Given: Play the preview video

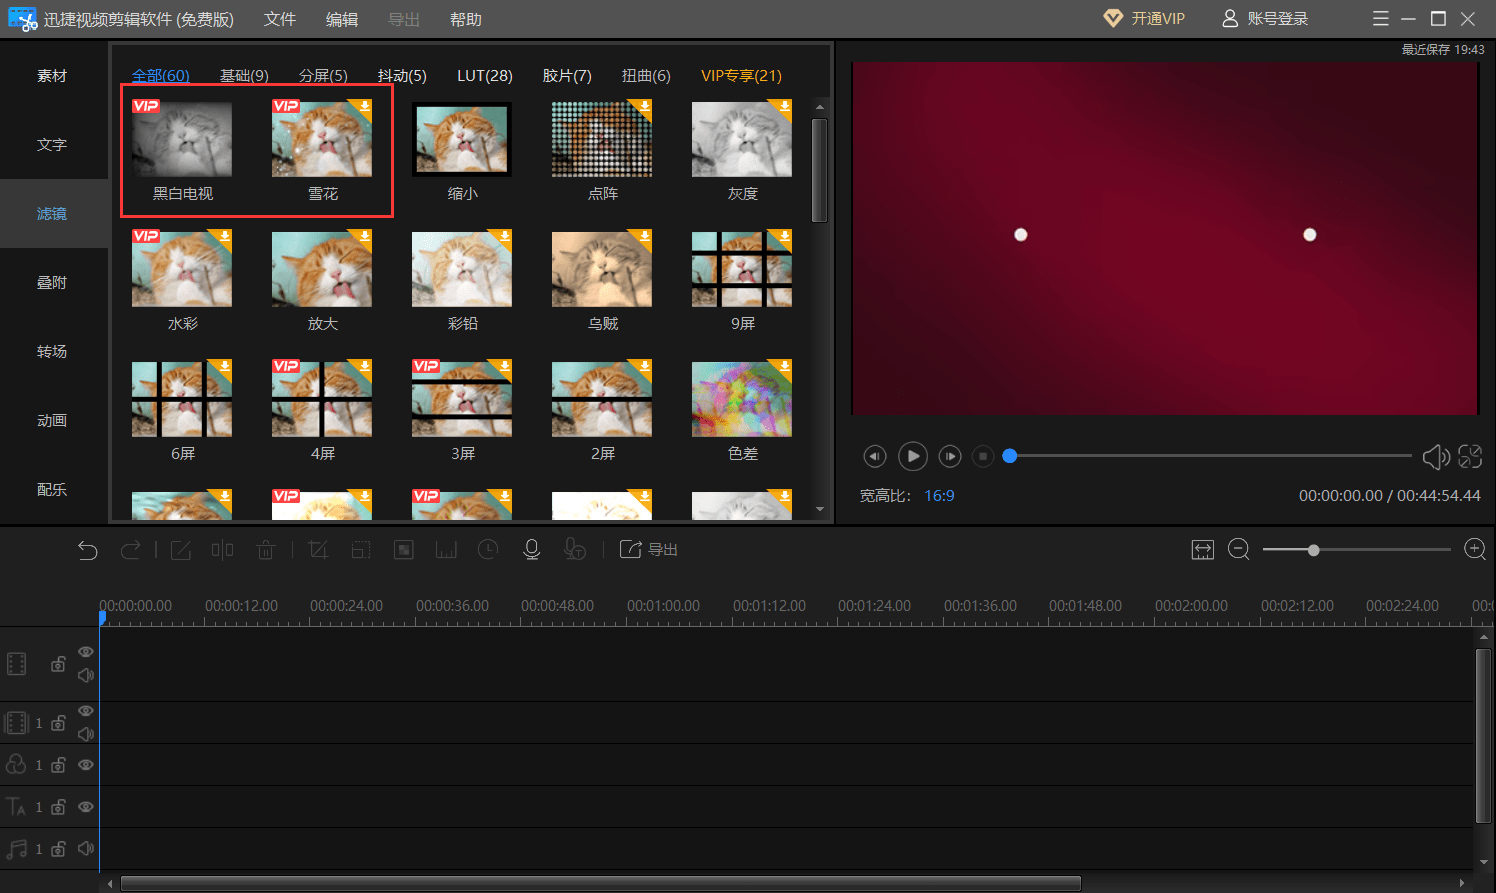Looking at the screenshot, I should (x=912, y=456).
